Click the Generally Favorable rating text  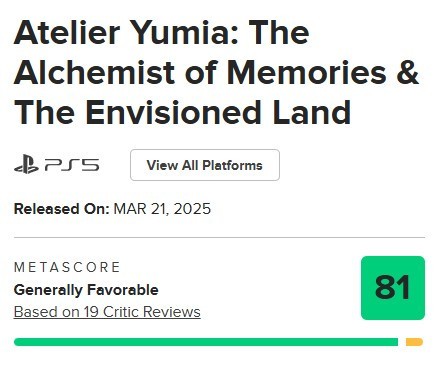tap(86, 290)
